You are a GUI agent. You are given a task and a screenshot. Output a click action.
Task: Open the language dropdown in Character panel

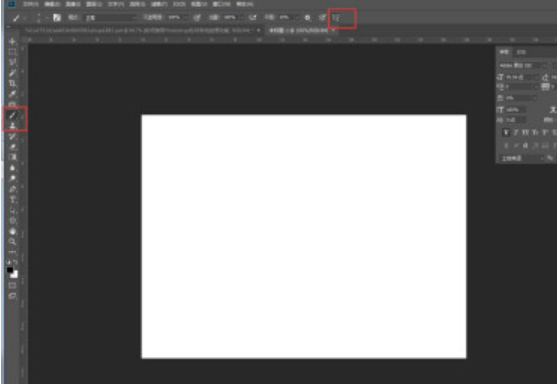tap(522, 158)
